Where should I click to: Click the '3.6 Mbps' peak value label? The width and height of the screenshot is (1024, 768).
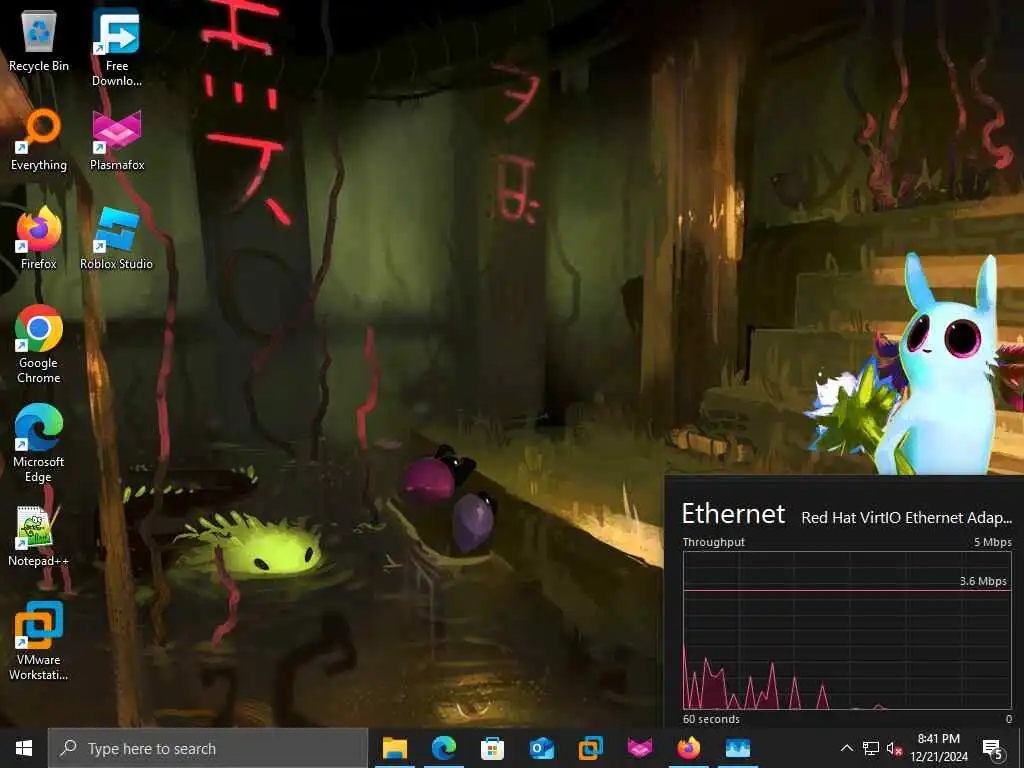pyautogui.click(x=983, y=581)
